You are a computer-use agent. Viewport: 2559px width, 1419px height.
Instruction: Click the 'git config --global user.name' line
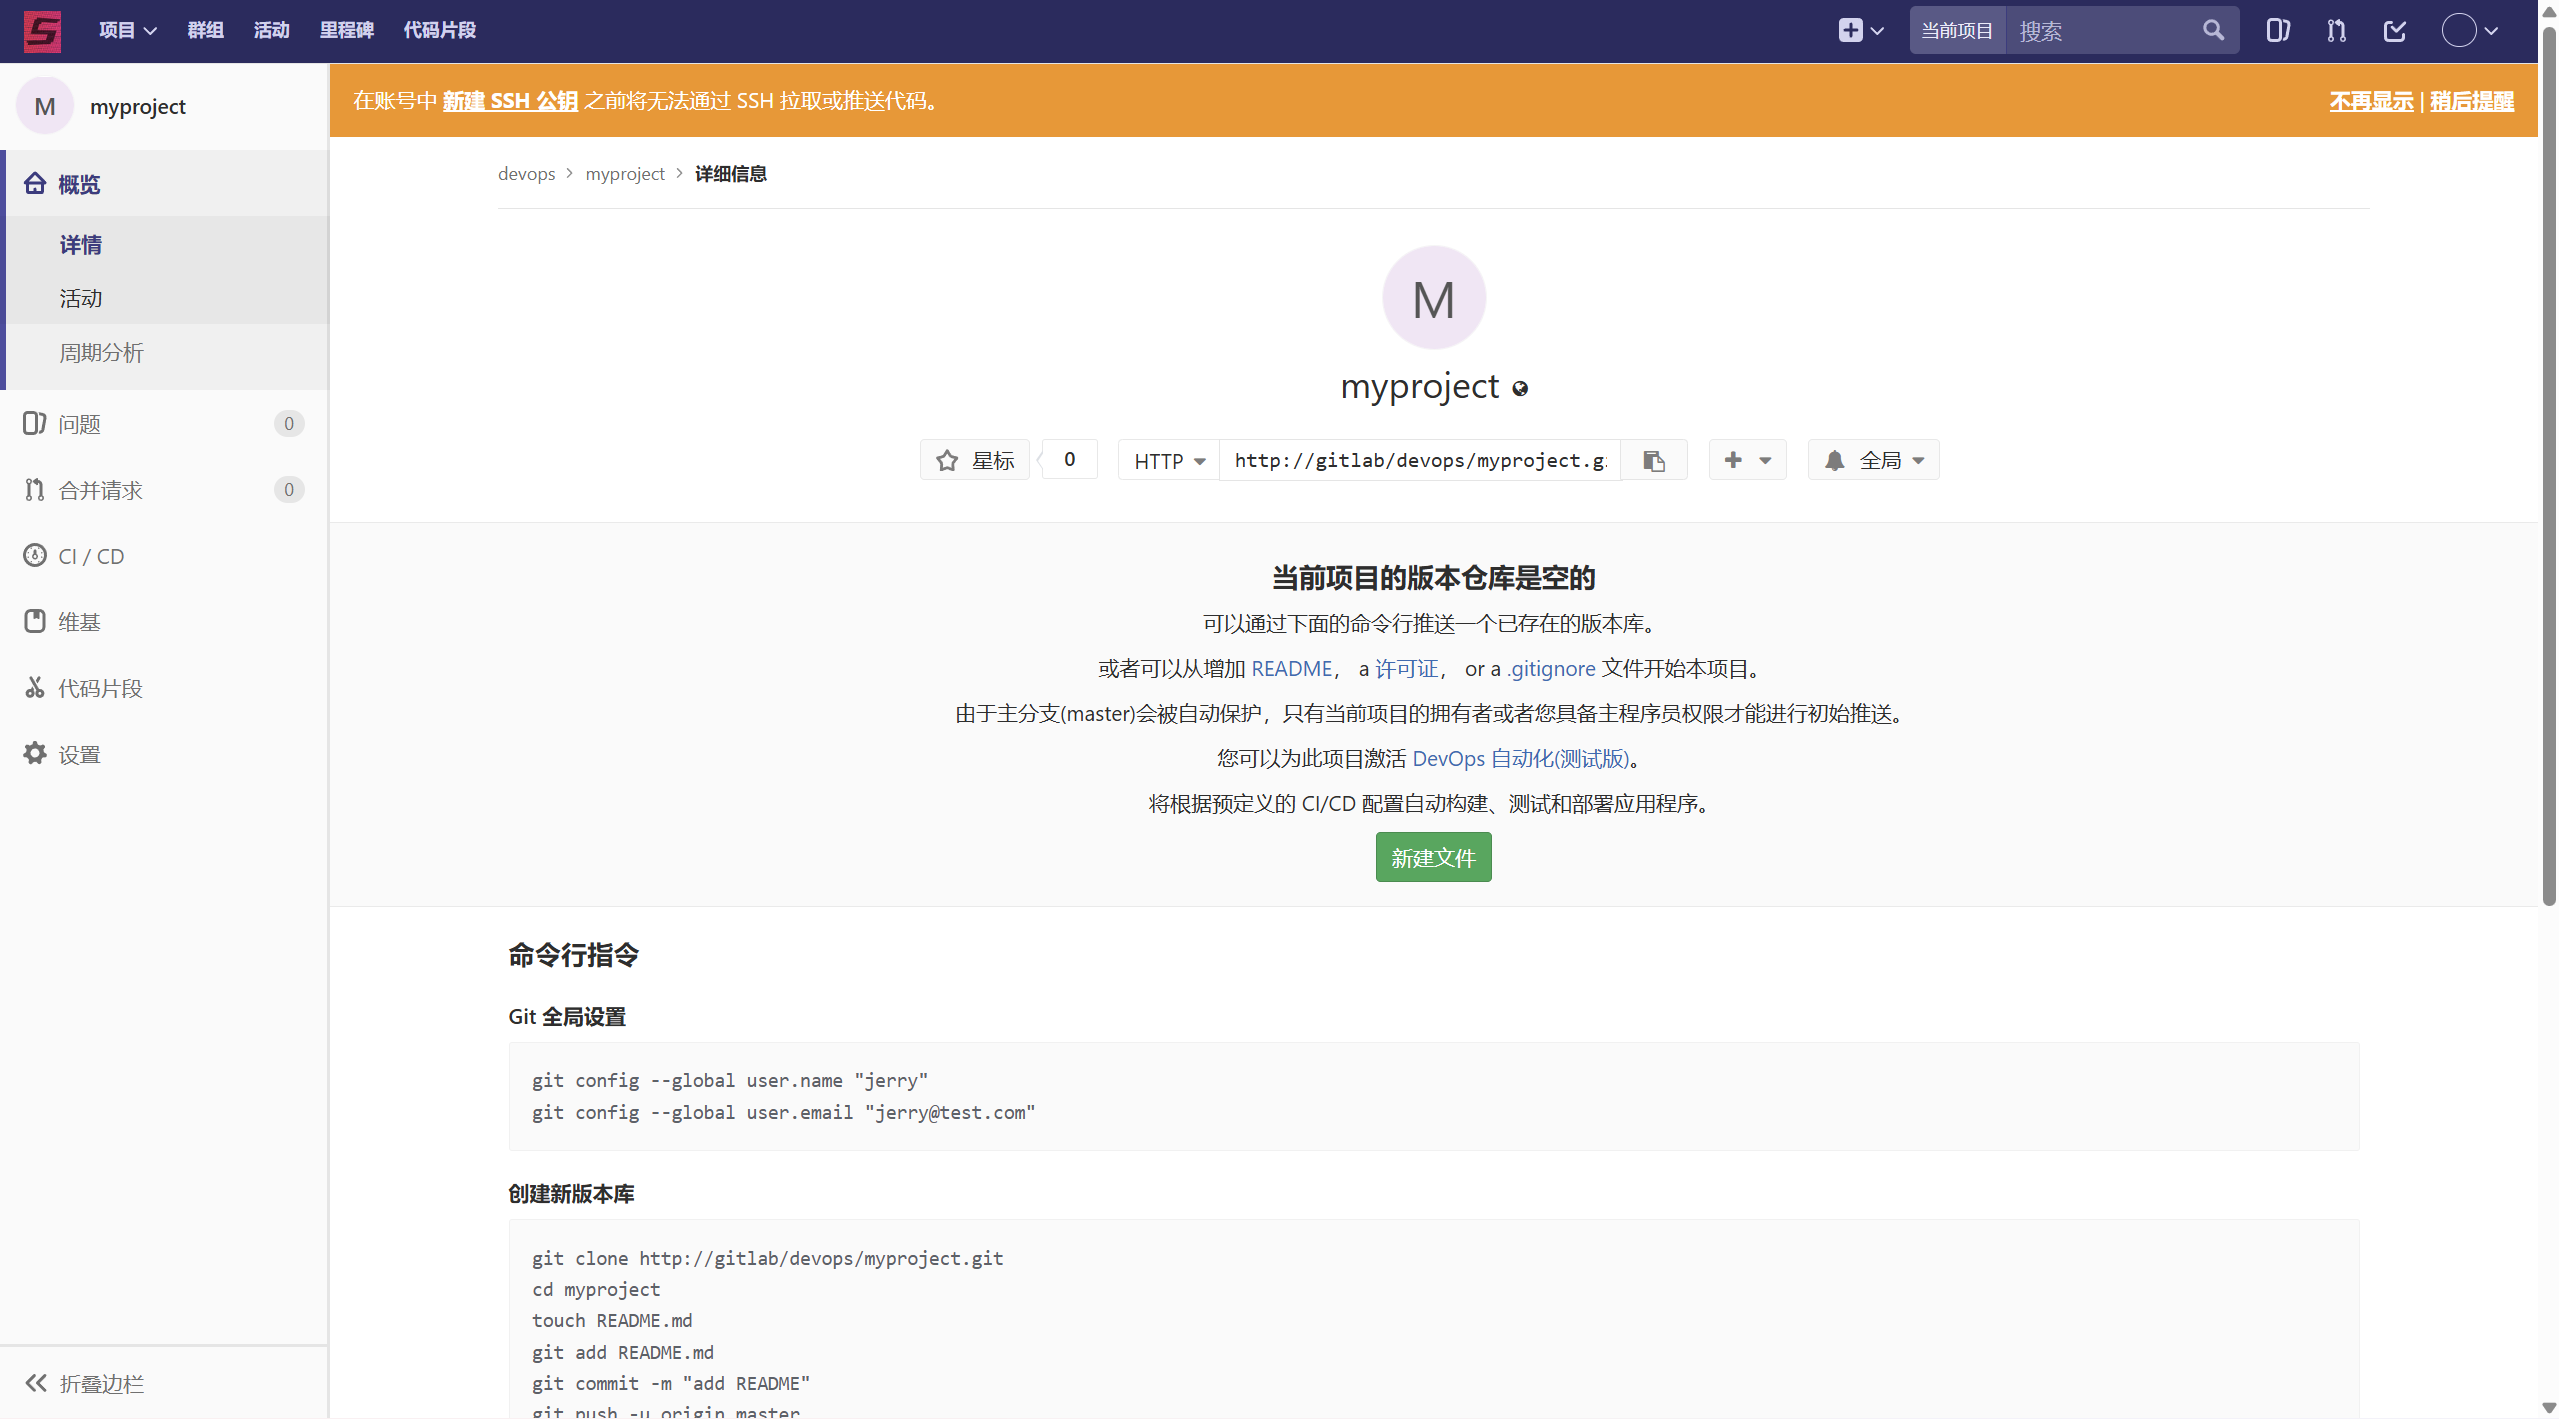(x=730, y=1081)
